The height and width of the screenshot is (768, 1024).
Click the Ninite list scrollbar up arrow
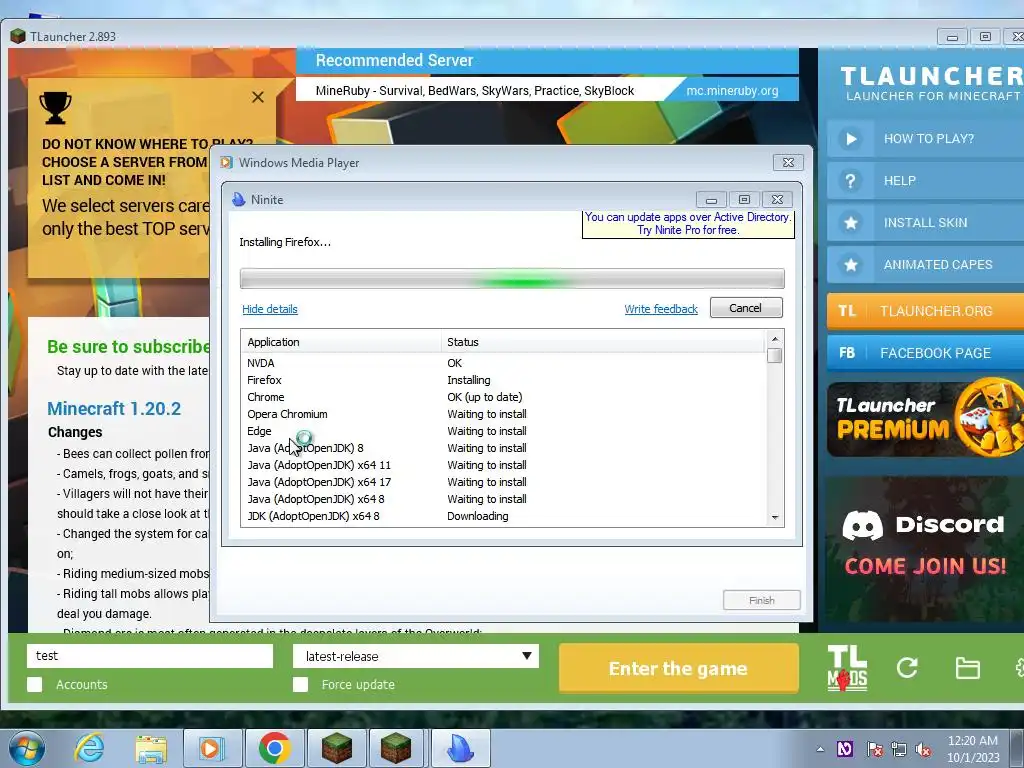point(775,339)
